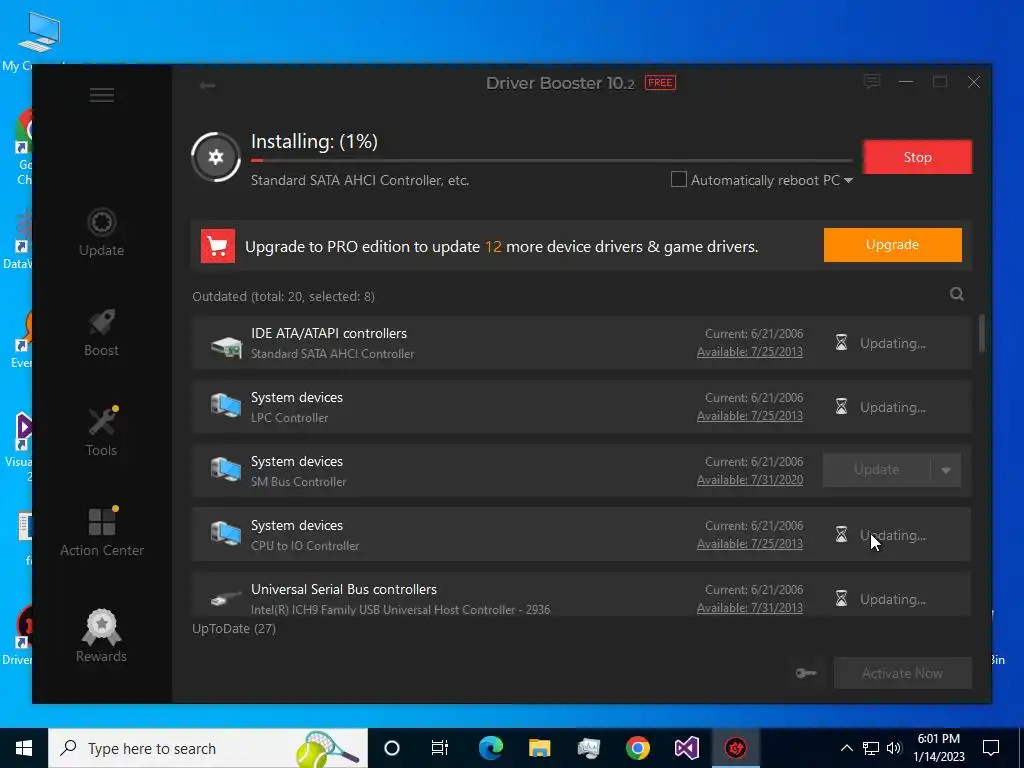Screen dimensions: 1024x768
Task: Select 'Outdated (total: 20, selected: 8)' text
Action: 283,296
